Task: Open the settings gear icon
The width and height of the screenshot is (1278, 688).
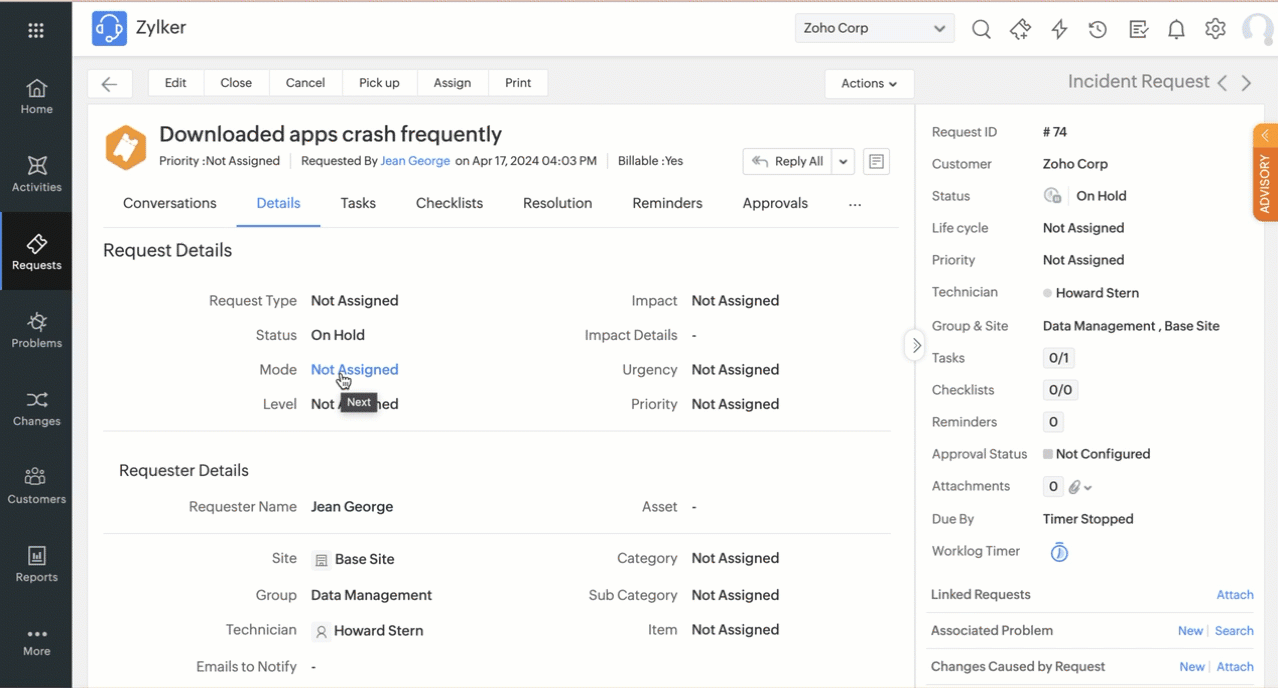Action: (x=1215, y=29)
